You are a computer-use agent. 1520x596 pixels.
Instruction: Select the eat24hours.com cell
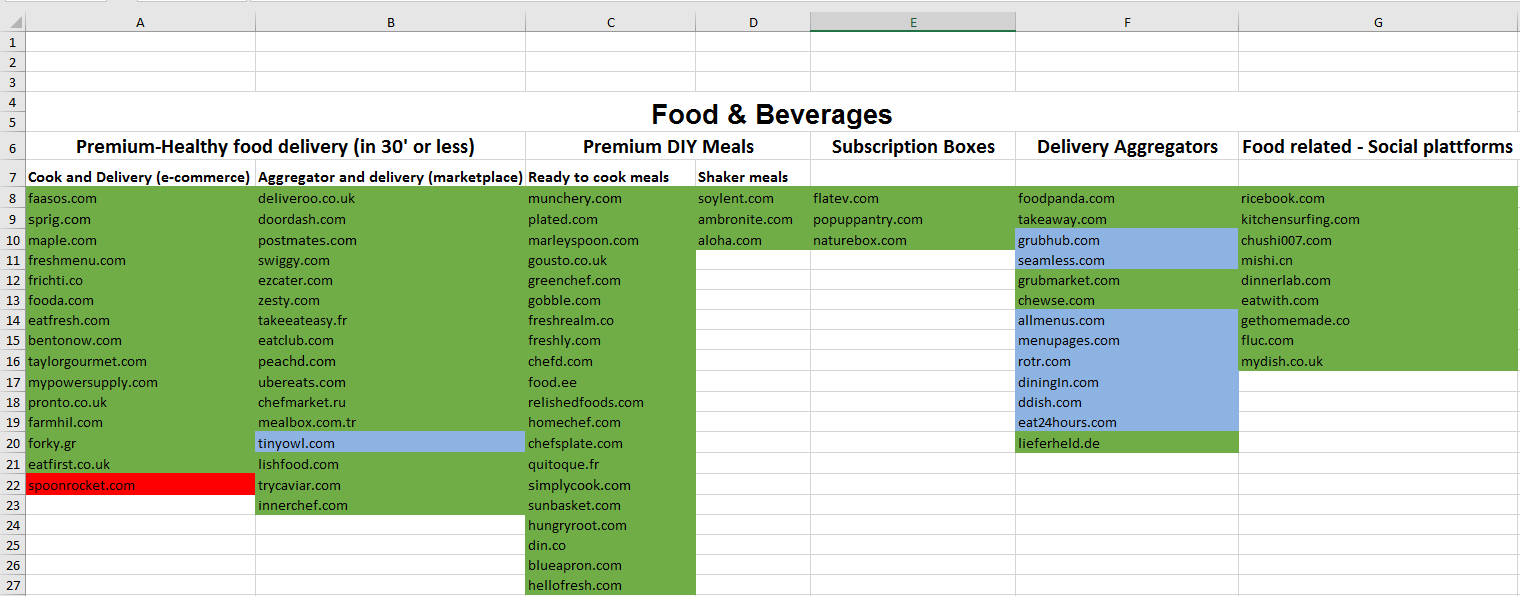[1127, 422]
